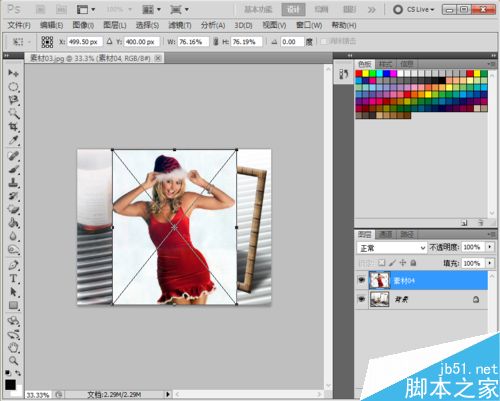Select the Eyedropper tool
The image size is (500, 401).
coord(13,140)
